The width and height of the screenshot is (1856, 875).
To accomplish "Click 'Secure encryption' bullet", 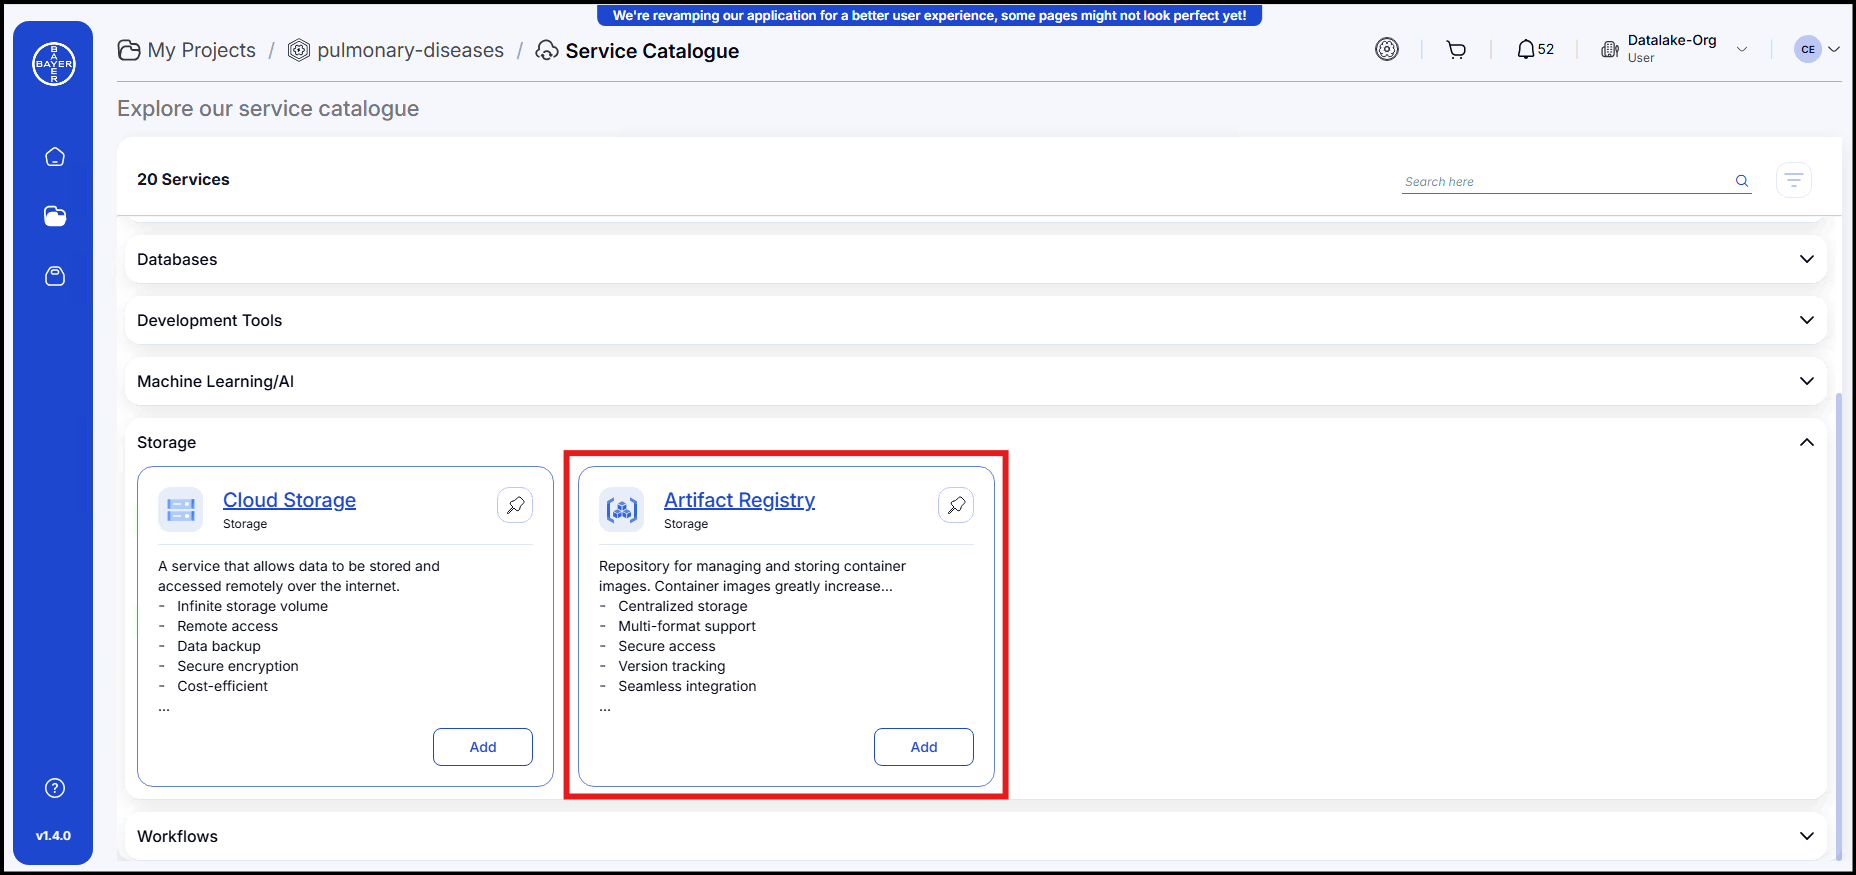I will point(238,666).
